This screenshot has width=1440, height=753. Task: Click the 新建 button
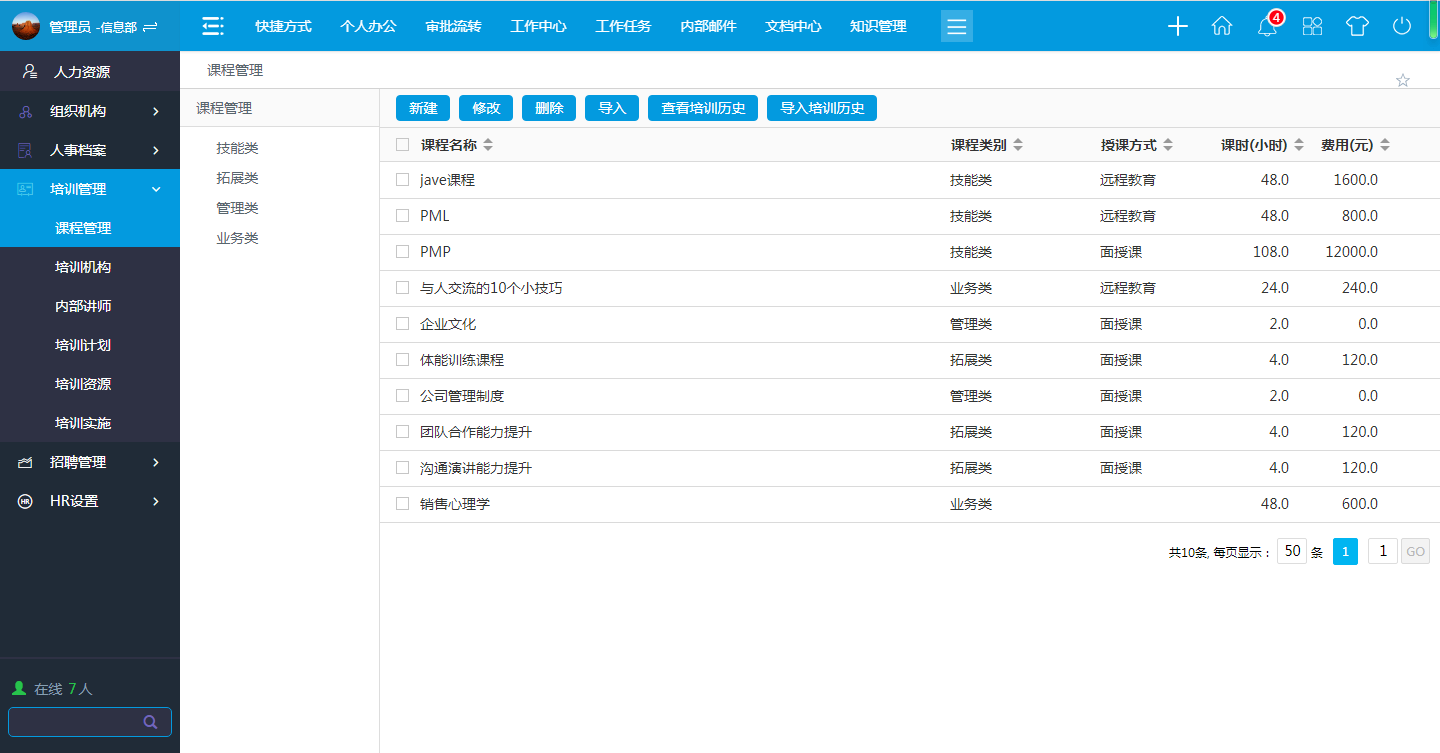tap(423, 108)
